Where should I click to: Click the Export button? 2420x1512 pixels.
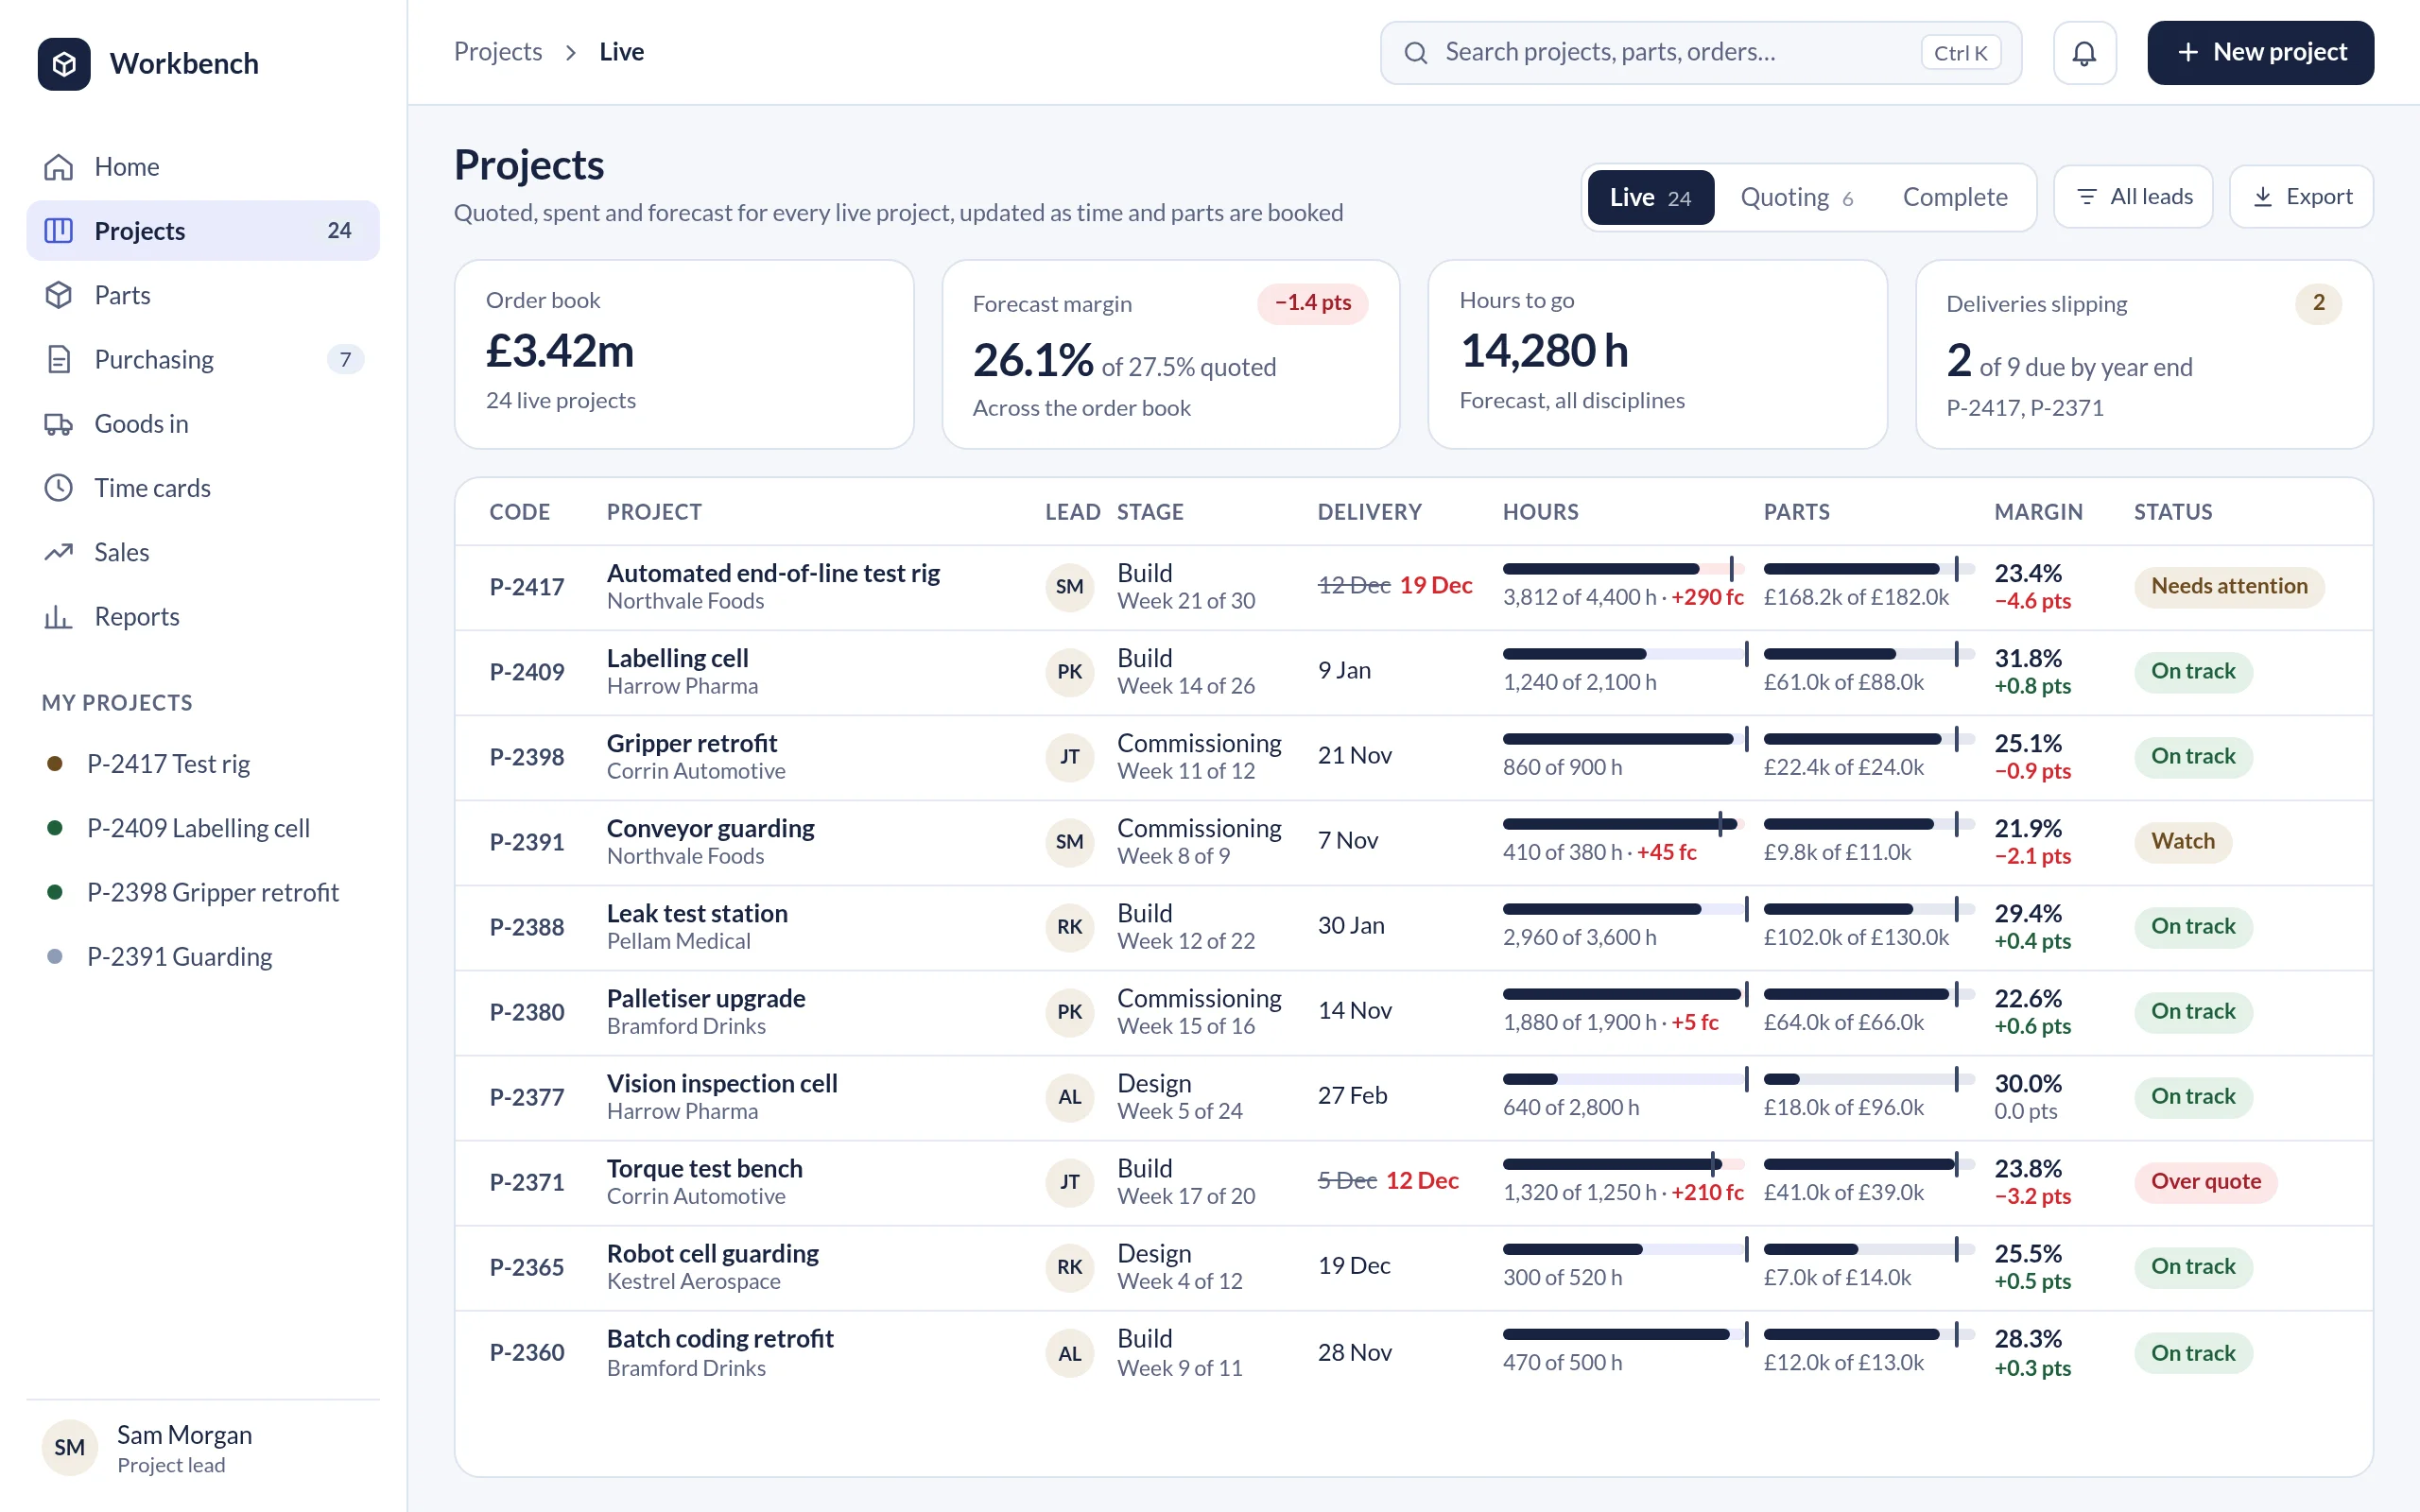click(2301, 197)
